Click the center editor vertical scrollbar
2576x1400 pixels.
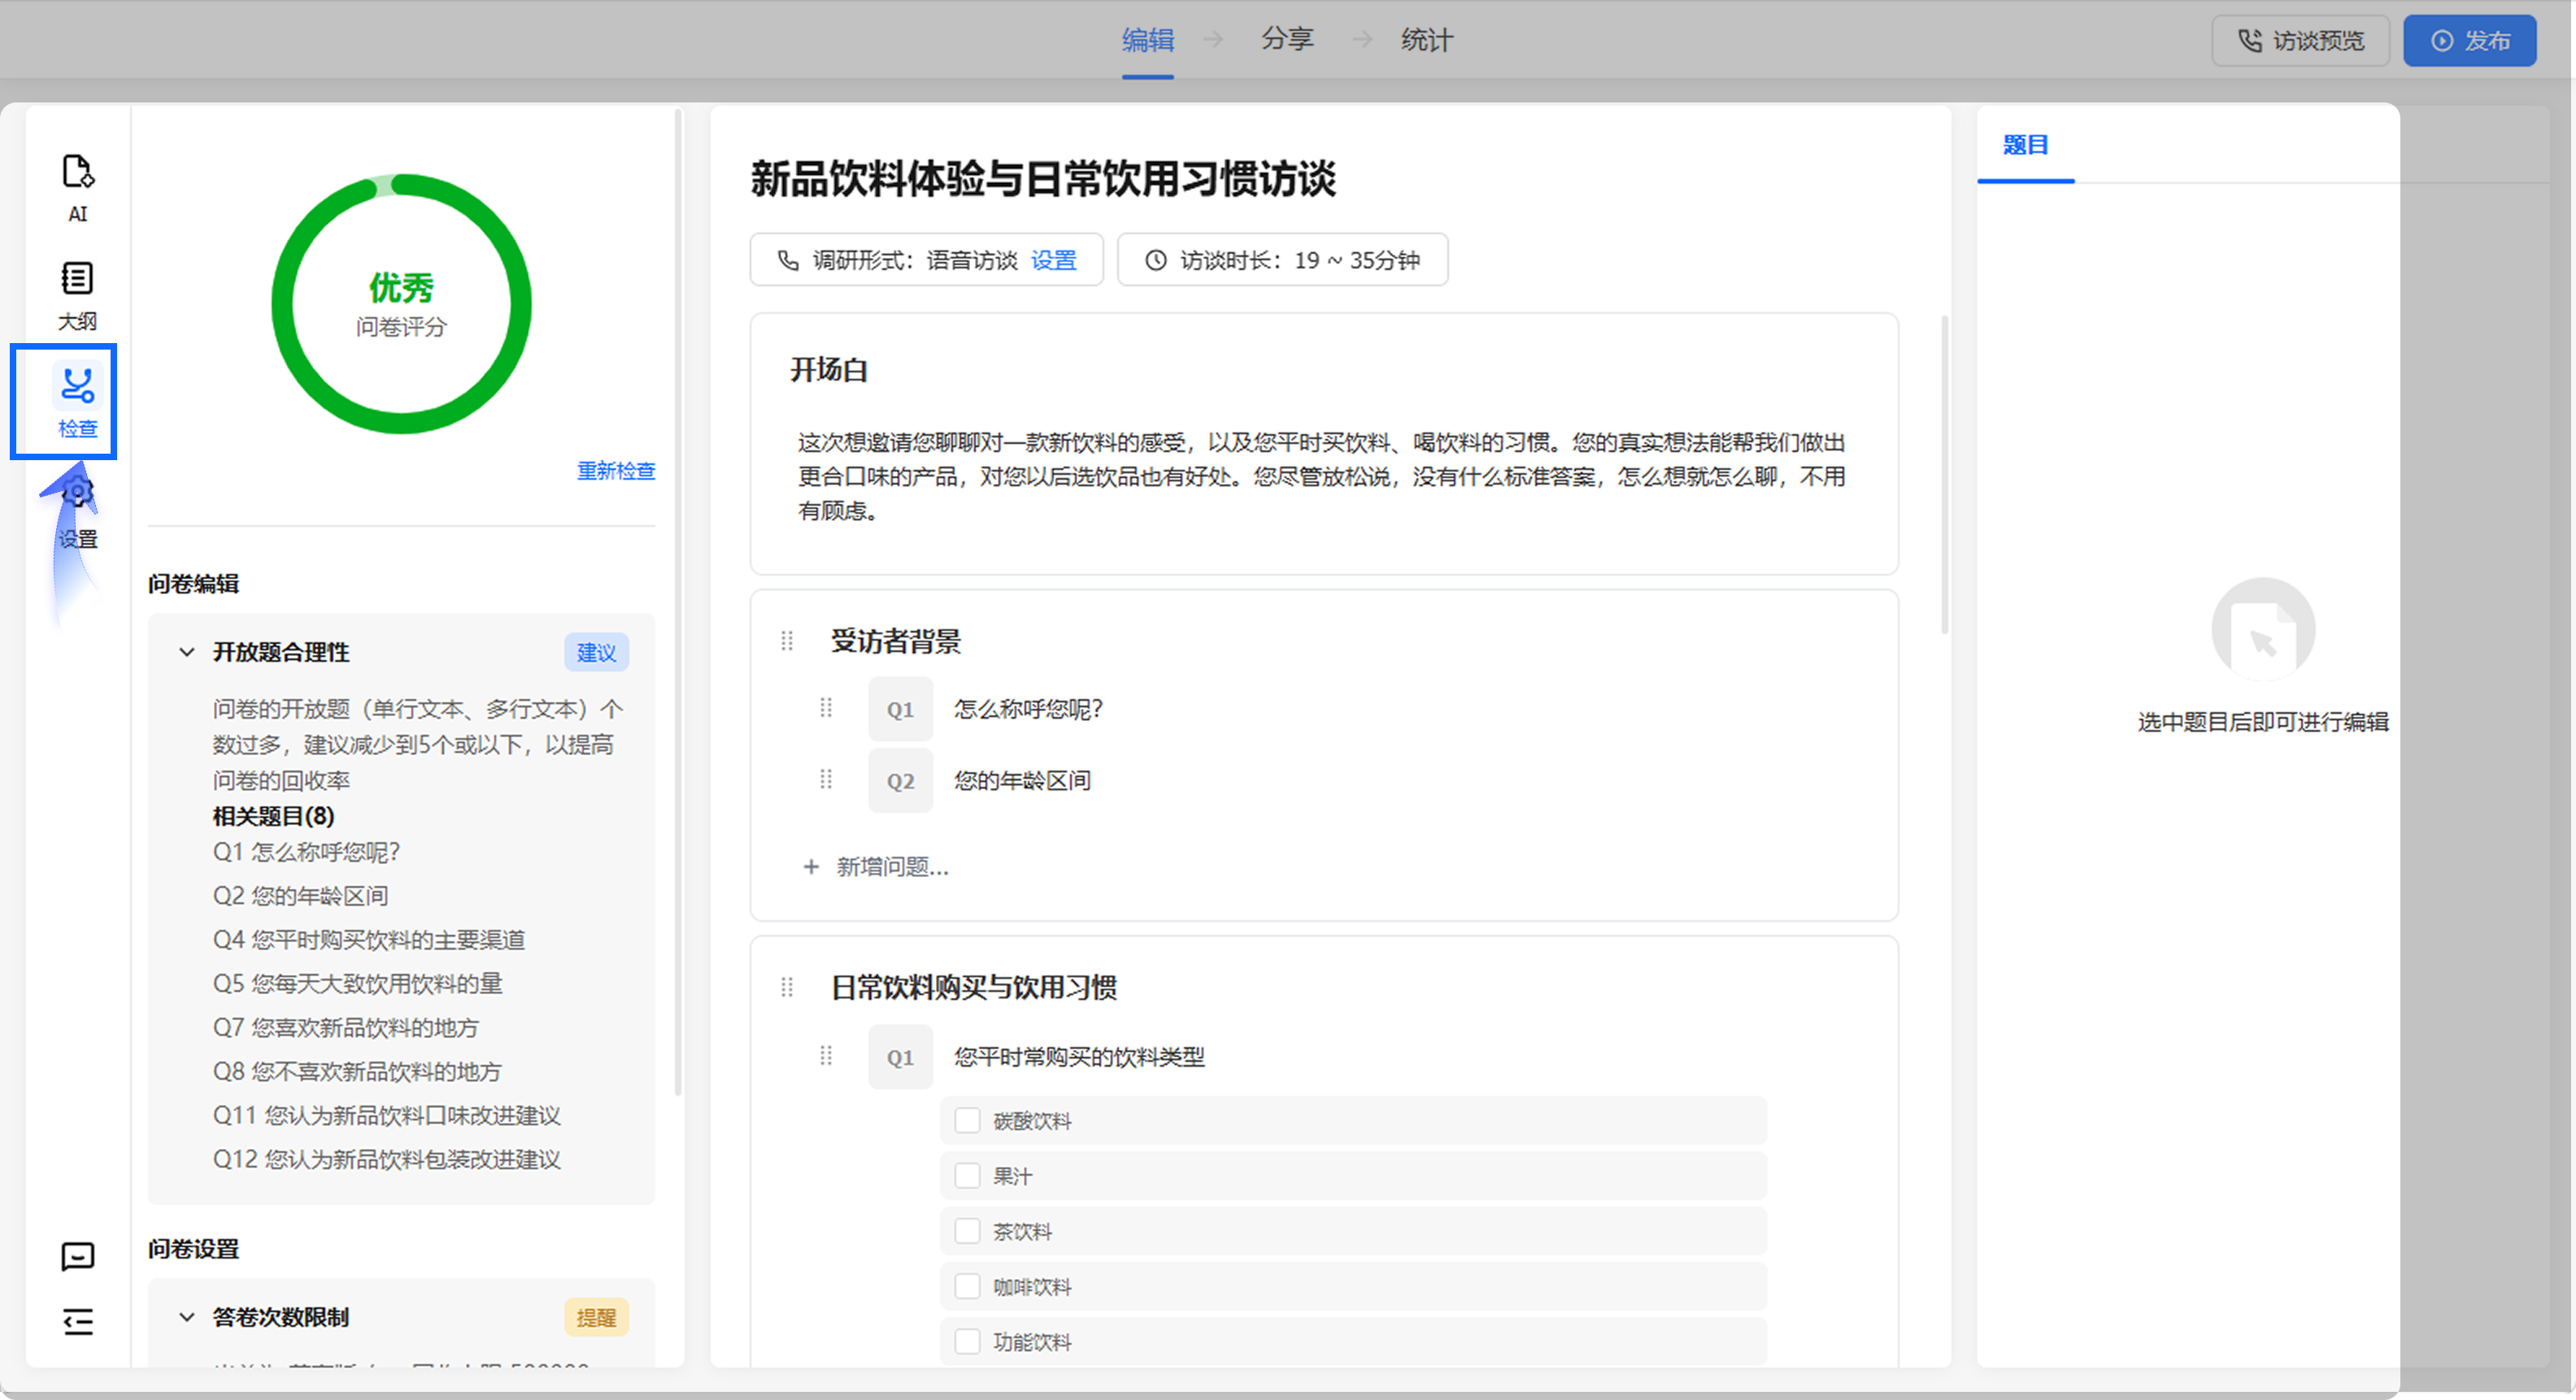(1944, 475)
